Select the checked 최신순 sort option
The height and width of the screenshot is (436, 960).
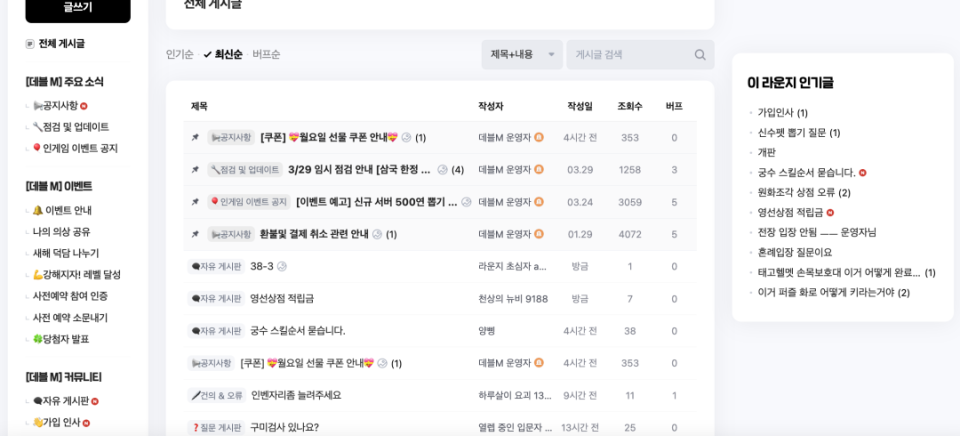pos(223,54)
